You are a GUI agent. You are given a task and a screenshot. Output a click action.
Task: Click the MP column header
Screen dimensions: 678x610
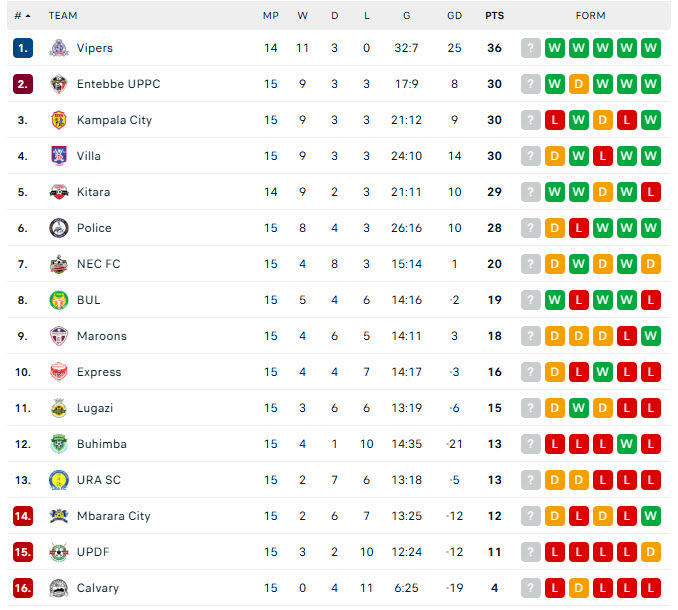coord(271,16)
